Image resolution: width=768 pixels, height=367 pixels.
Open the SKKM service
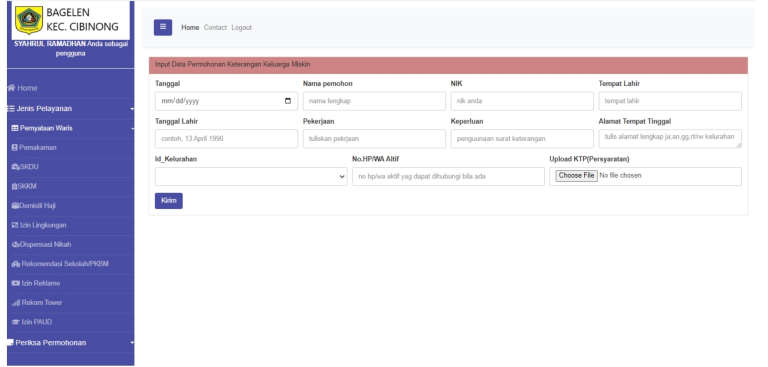(x=71, y=186)
